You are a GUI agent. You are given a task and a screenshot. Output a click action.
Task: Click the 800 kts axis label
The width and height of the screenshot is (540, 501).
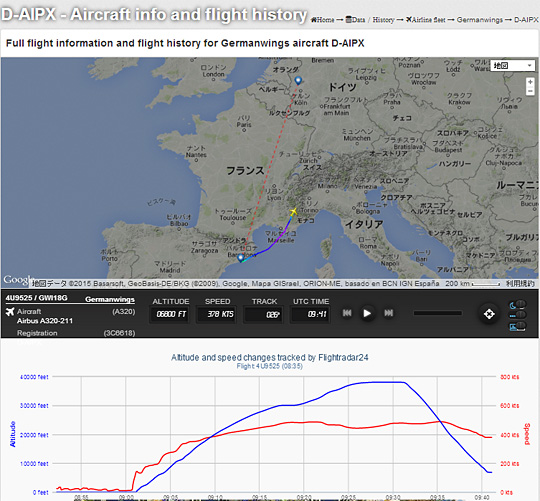[509, 377]
